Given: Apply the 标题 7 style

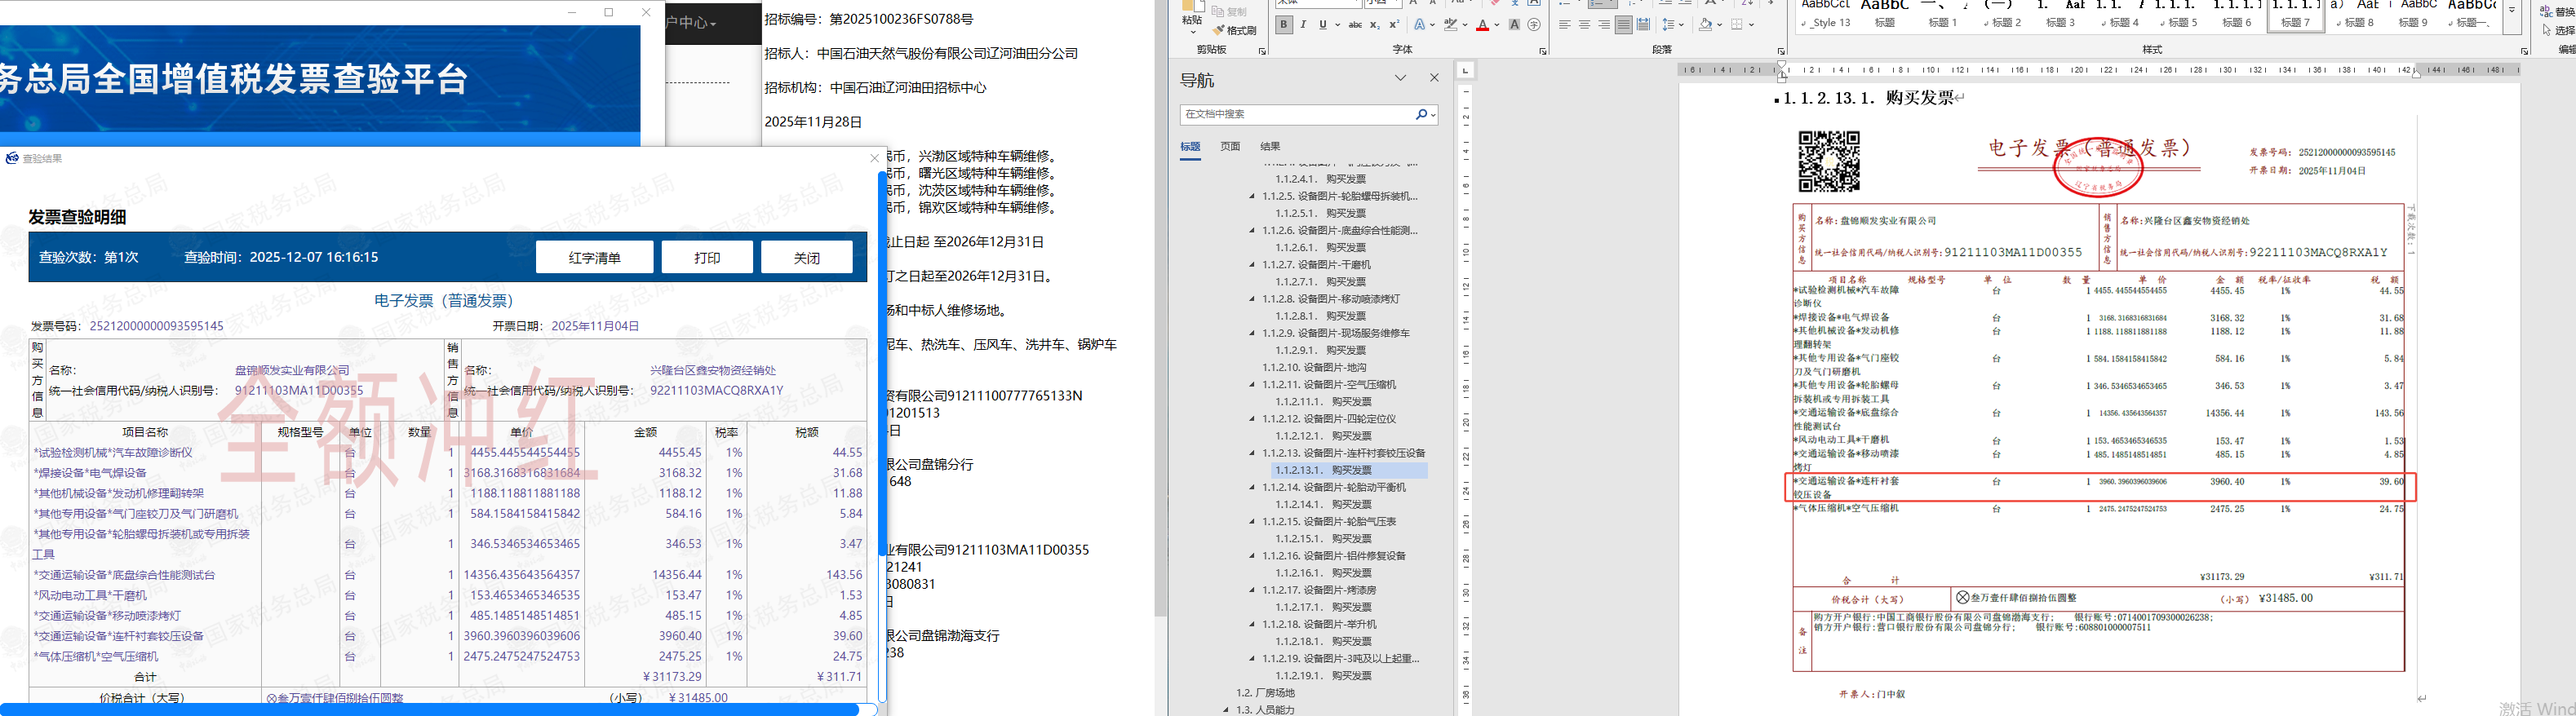Looking at the screenshot, I should pyautogui.click(x=2295, y=15).
